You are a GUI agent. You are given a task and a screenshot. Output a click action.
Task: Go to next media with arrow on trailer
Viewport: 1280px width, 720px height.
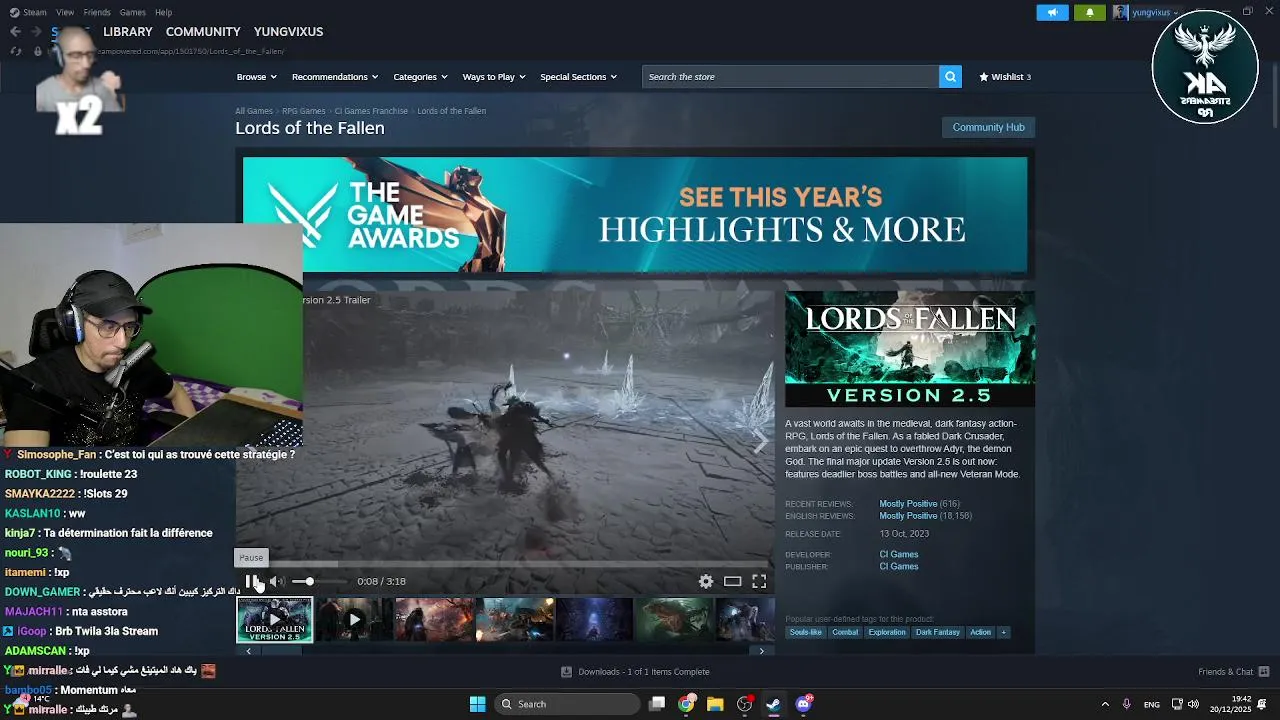coord(760,443)
